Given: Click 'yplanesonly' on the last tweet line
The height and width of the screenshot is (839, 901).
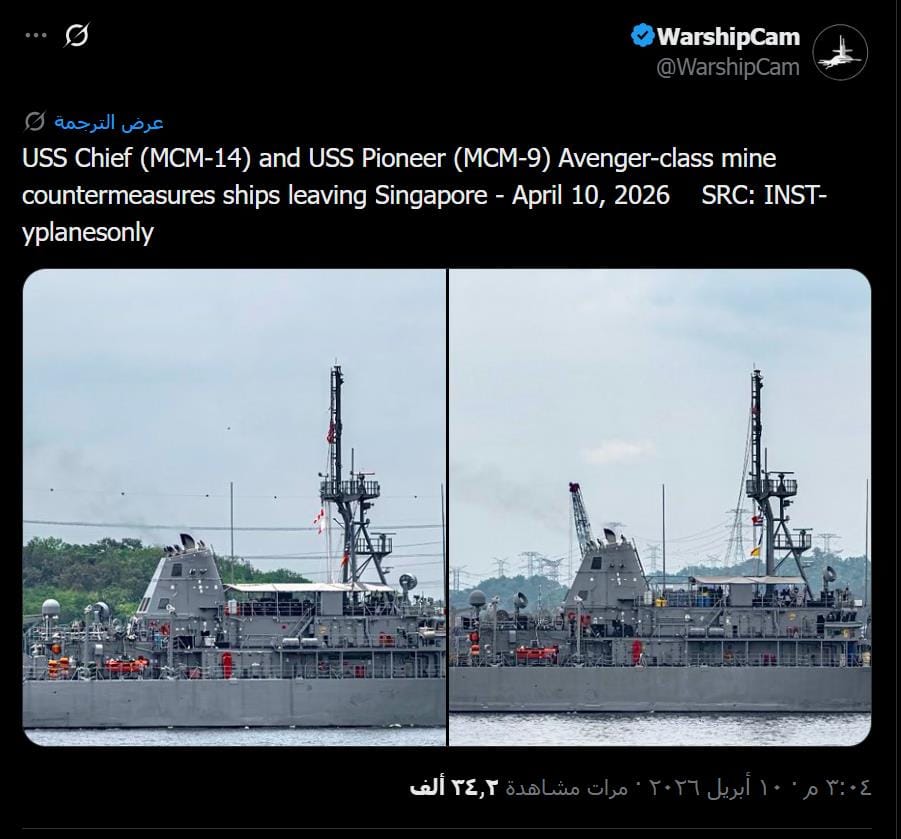Looking at the screenshot, I should coord(88,233).
